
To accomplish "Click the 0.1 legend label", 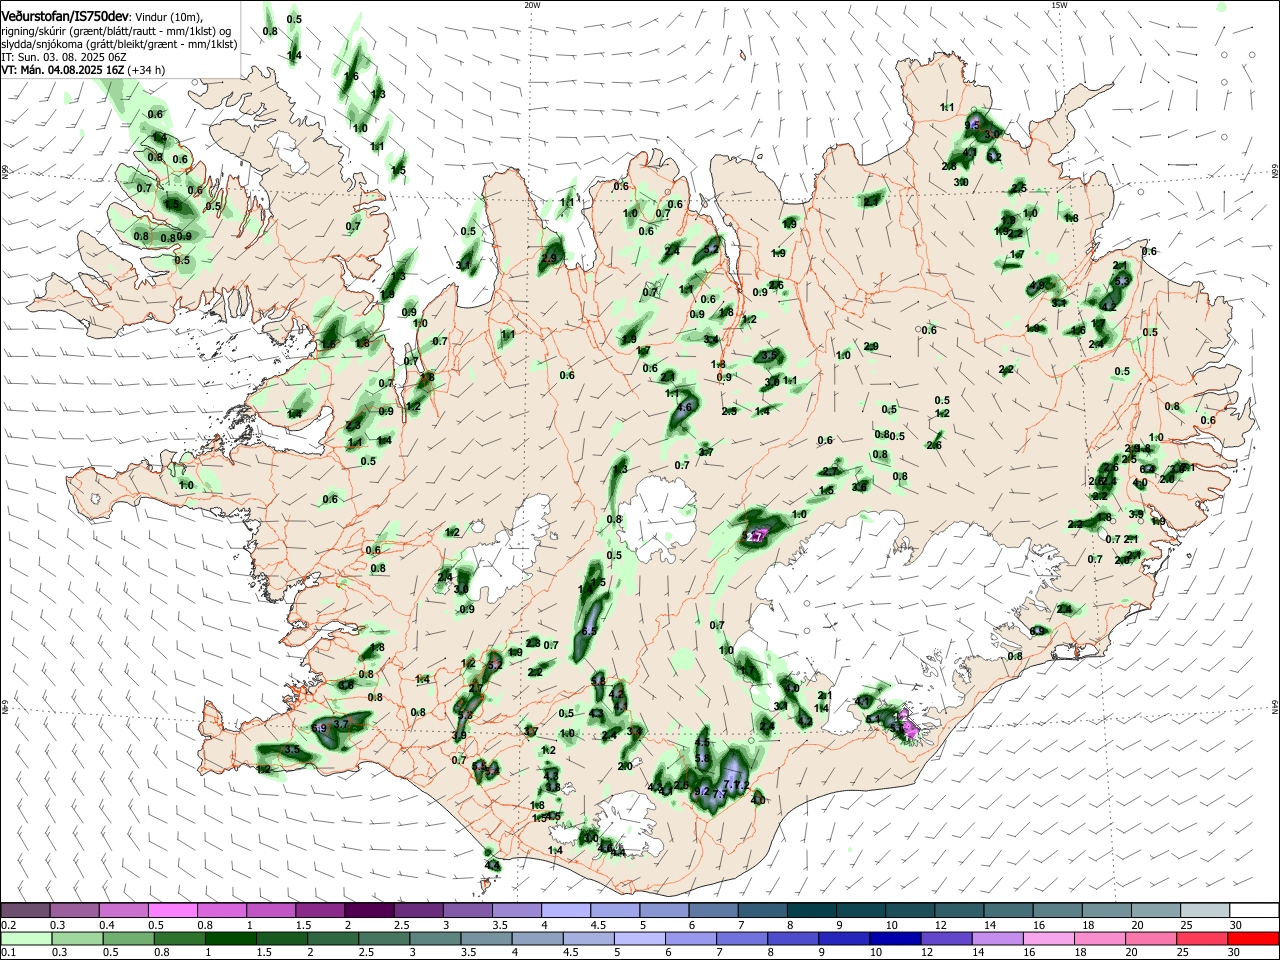I will click(x=7, y=953).
